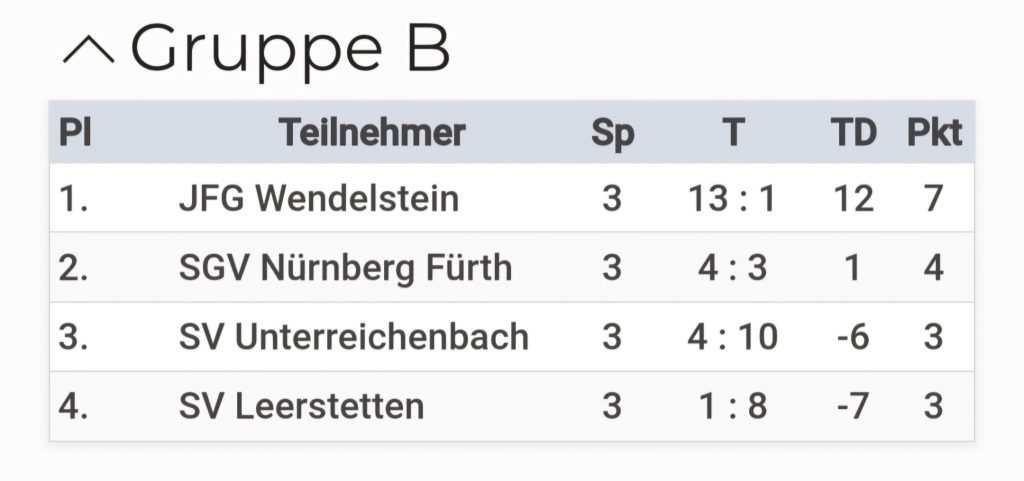Click the Sp column header
Image resolution: width=1024 pixels, height=481 pixels.
pyautogui.click(x=612, y=133)
